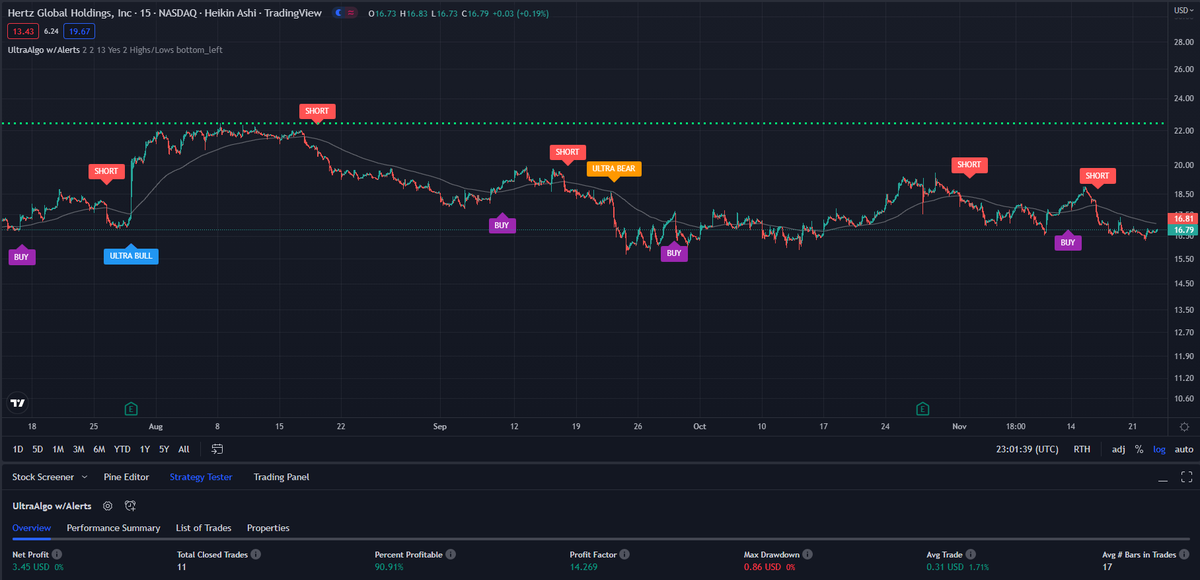This screenshot has width=1200, height=580.
Task: Set range to All
Action: pyautogui.click(x=184, y=450)
